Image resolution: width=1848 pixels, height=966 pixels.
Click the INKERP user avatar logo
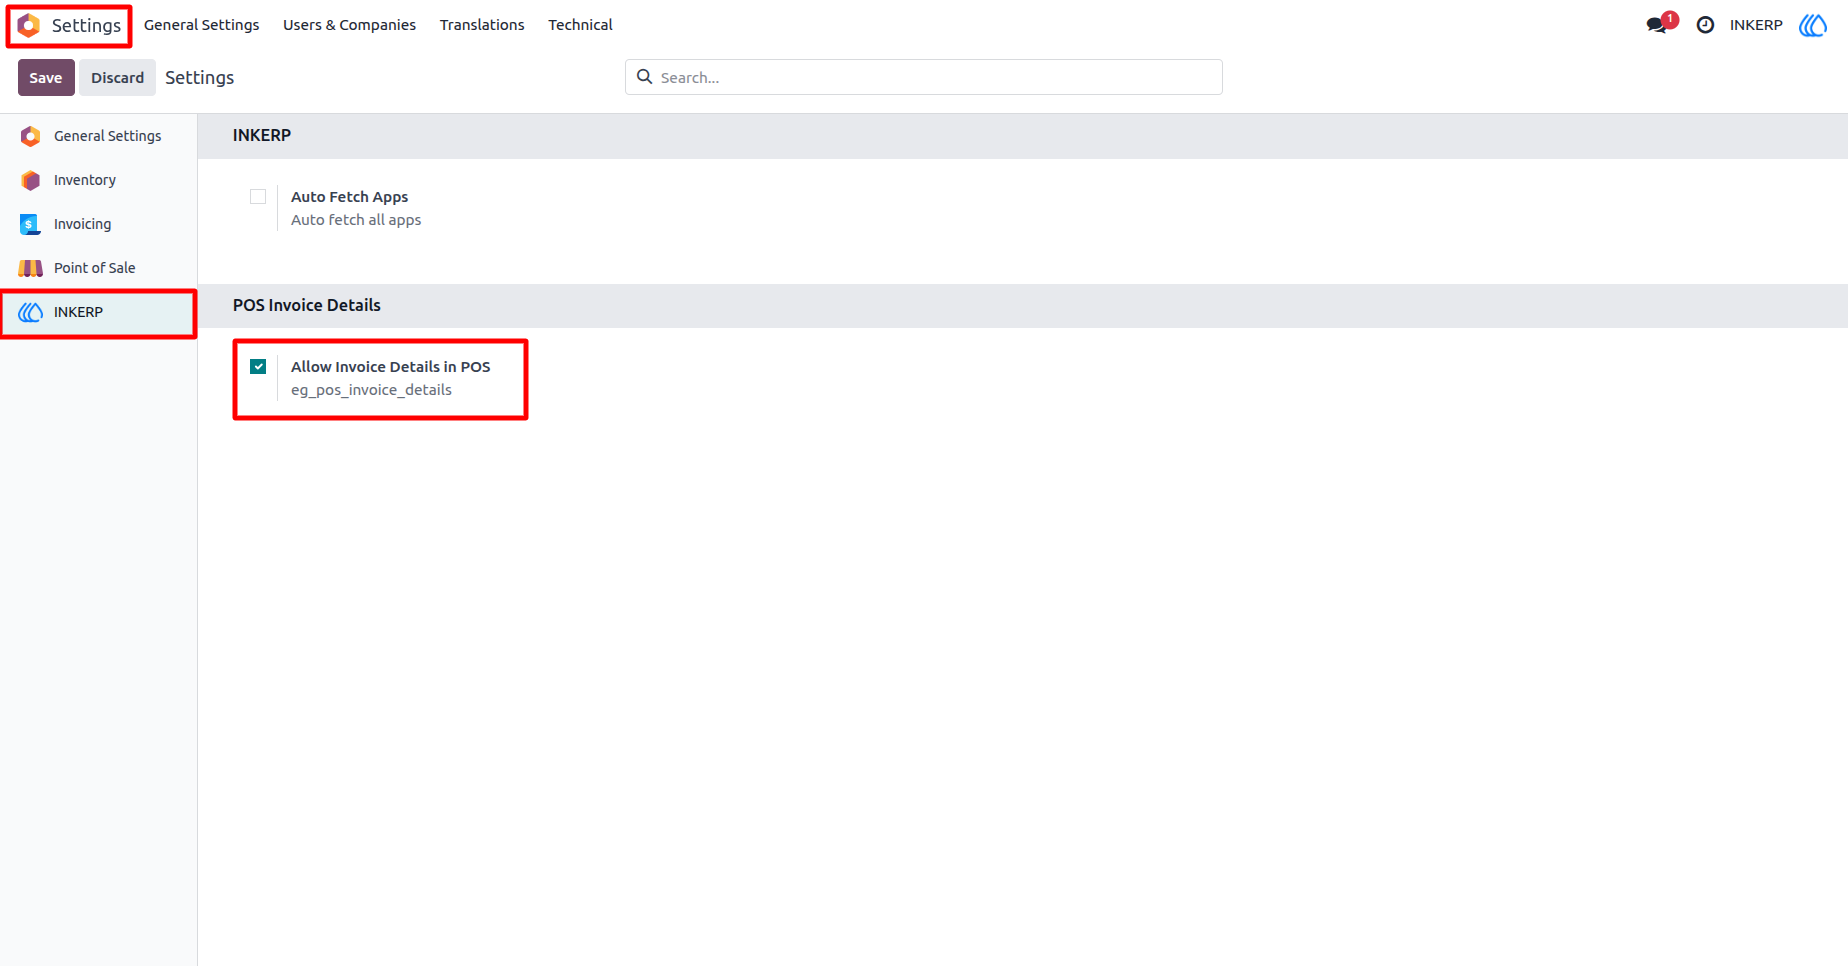[1813, 25]
